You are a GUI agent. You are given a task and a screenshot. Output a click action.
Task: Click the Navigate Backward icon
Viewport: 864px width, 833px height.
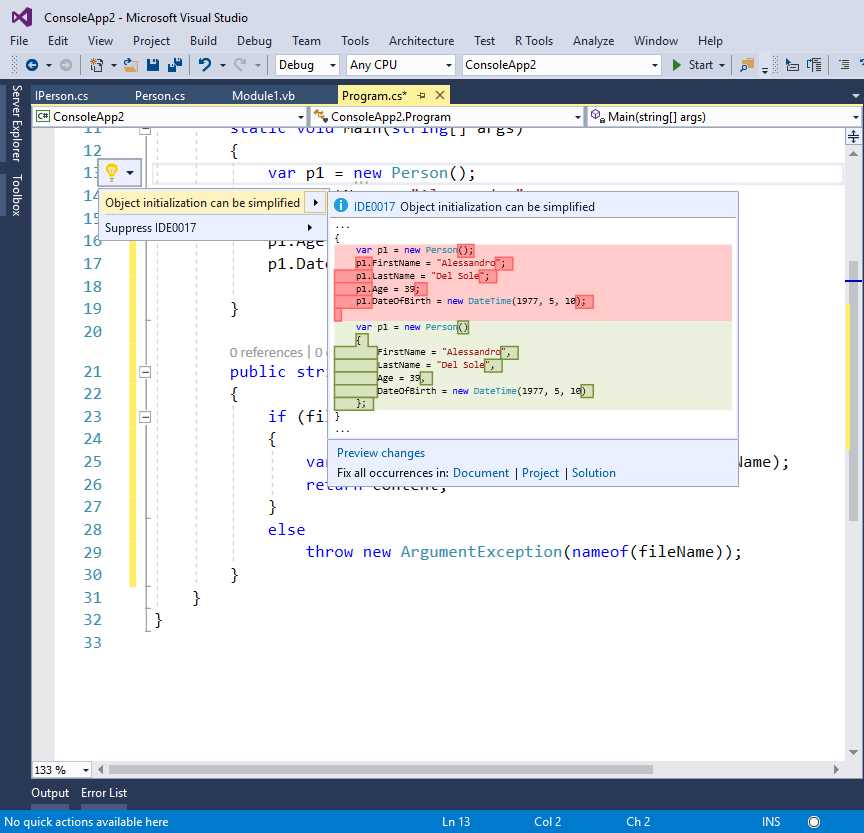[x=31, y=66]
